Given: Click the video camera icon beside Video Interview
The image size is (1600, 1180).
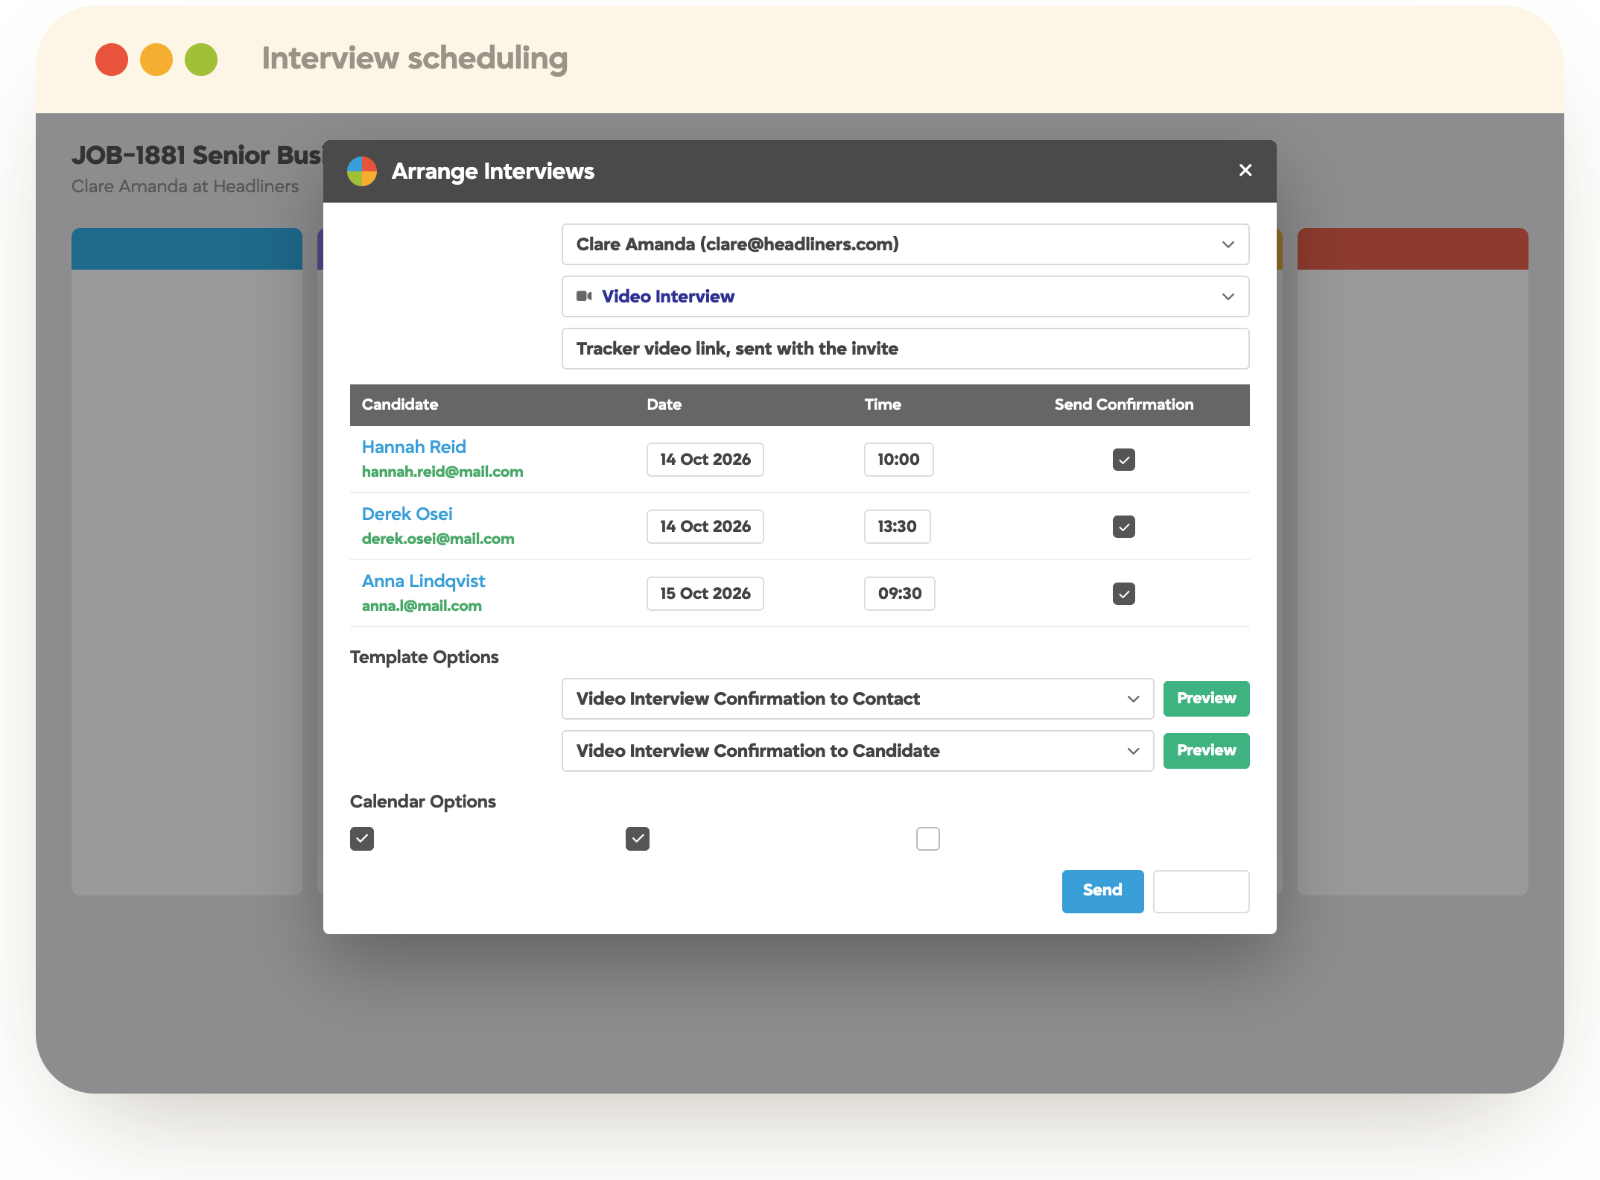Looking at the screenshot, I should (x=584, y=296).
